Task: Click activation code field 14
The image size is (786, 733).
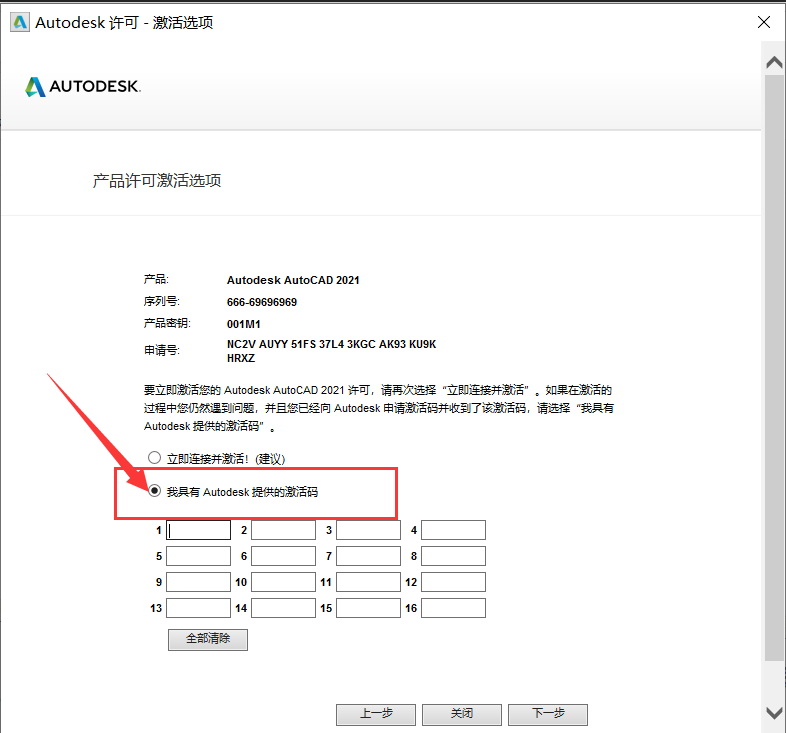Action: [x=283, y=608]
